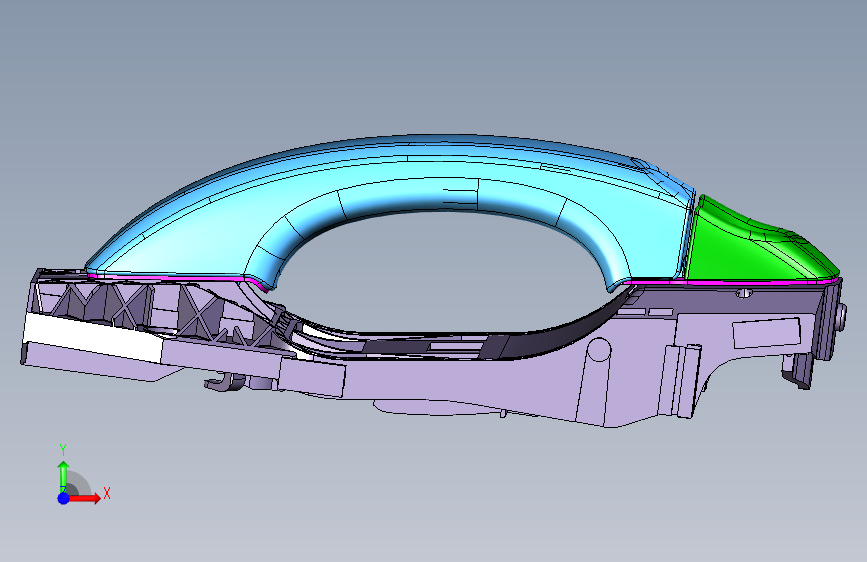
Task: Pick the hook clip beneath the carrier's left side
Action: click(x=224, y=383)
